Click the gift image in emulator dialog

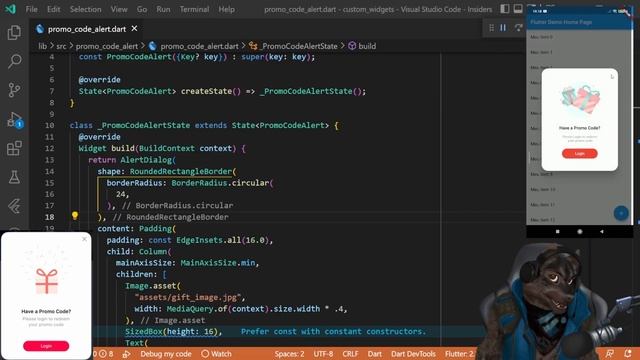580,99
